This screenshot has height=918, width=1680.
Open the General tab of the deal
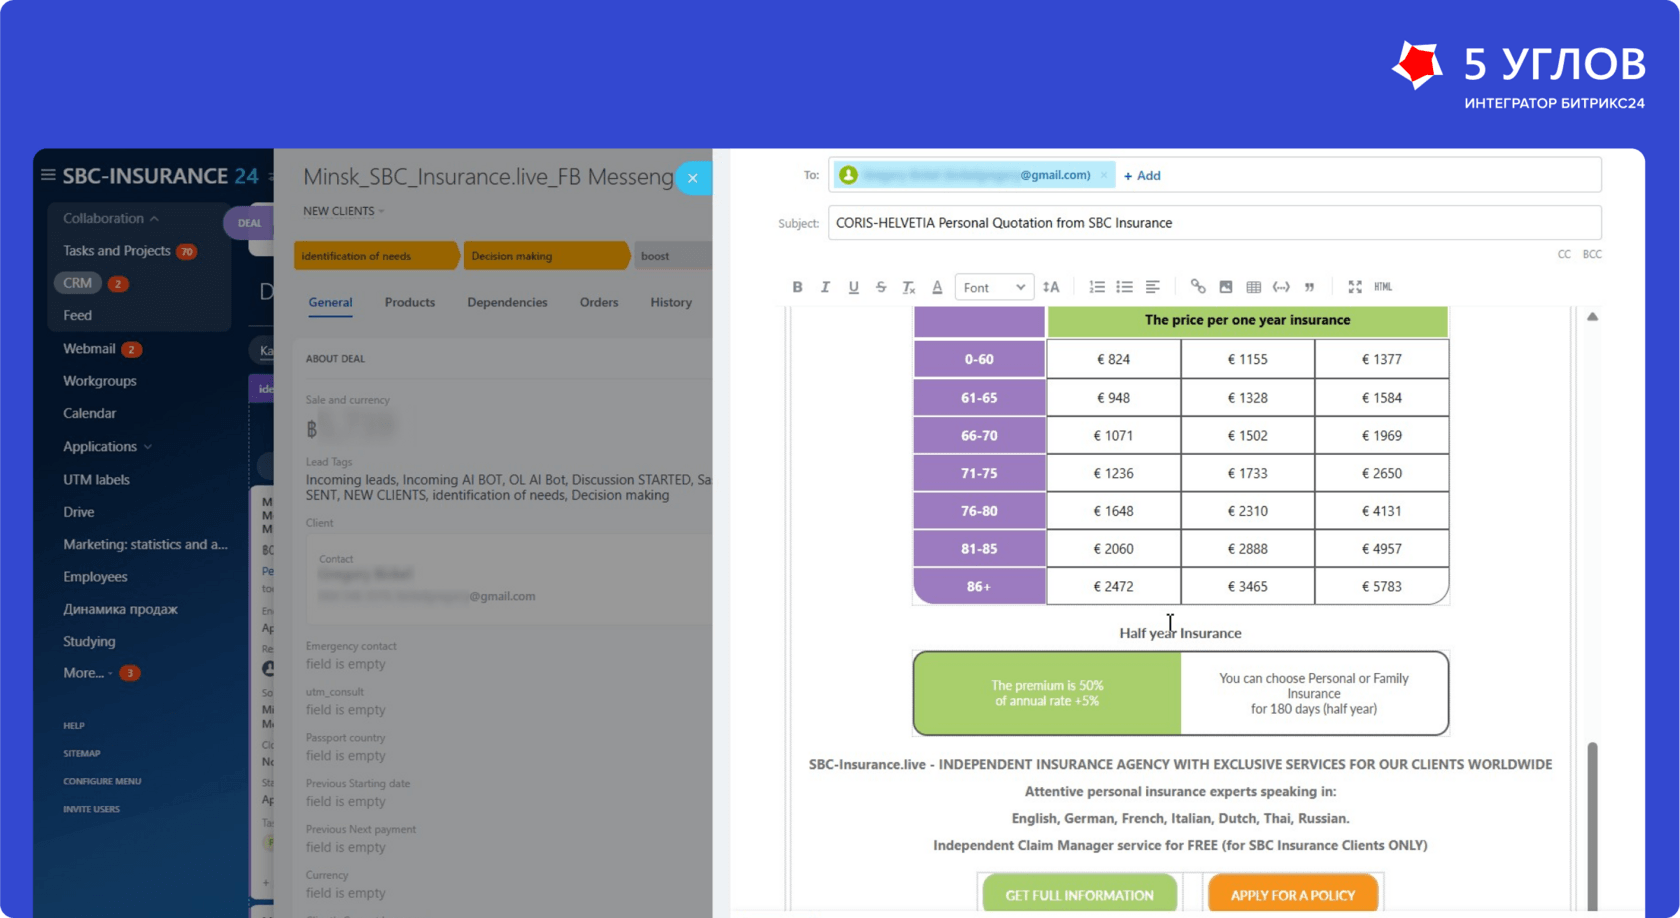330,302
